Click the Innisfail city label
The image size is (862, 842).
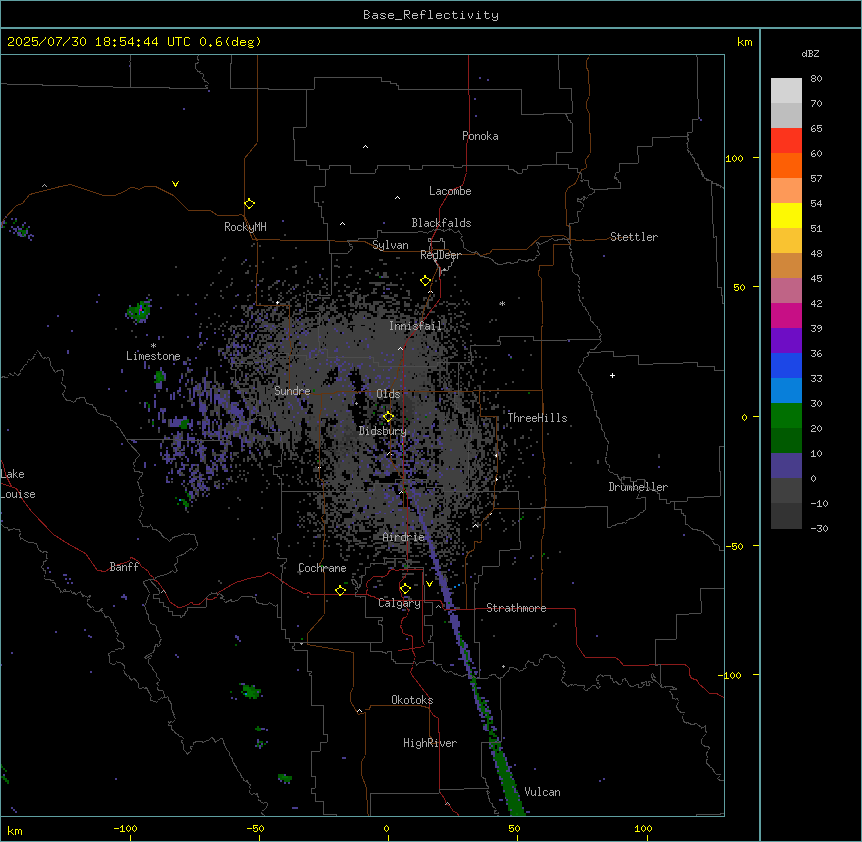click(x=415, y=326)
